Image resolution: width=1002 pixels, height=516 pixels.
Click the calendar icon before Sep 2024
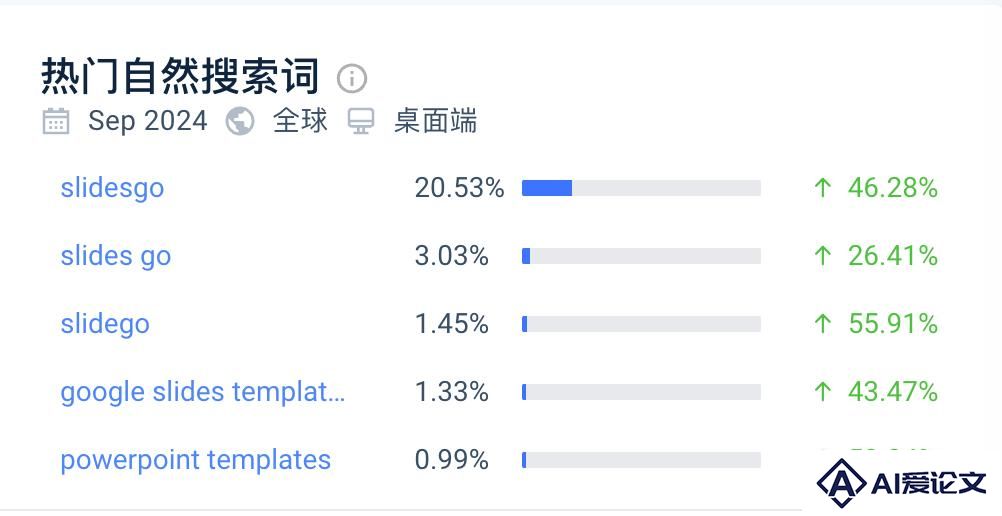click(x=56, y=121)
